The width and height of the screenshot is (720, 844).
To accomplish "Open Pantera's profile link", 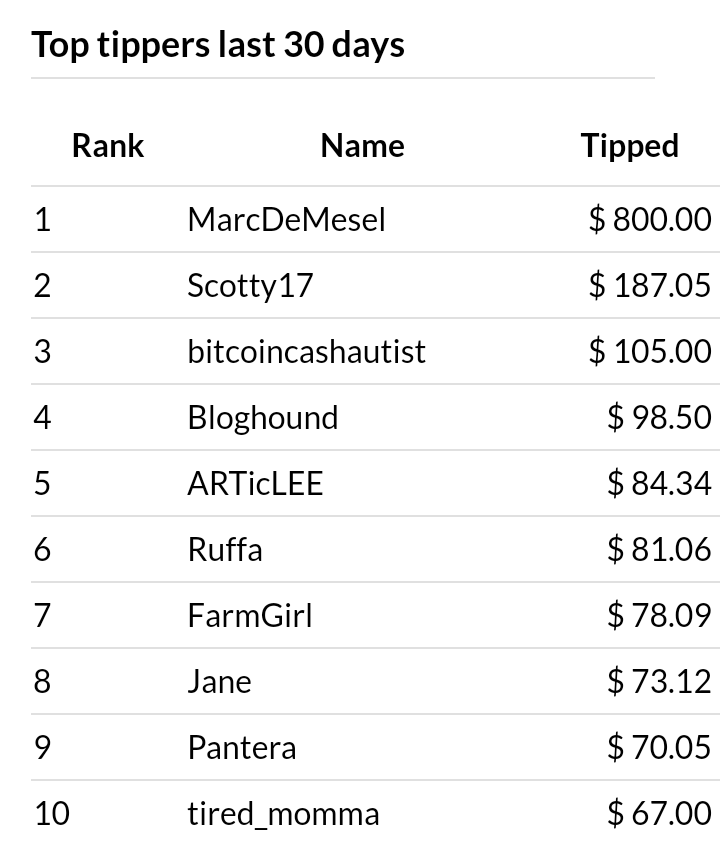I will point(242,748).
